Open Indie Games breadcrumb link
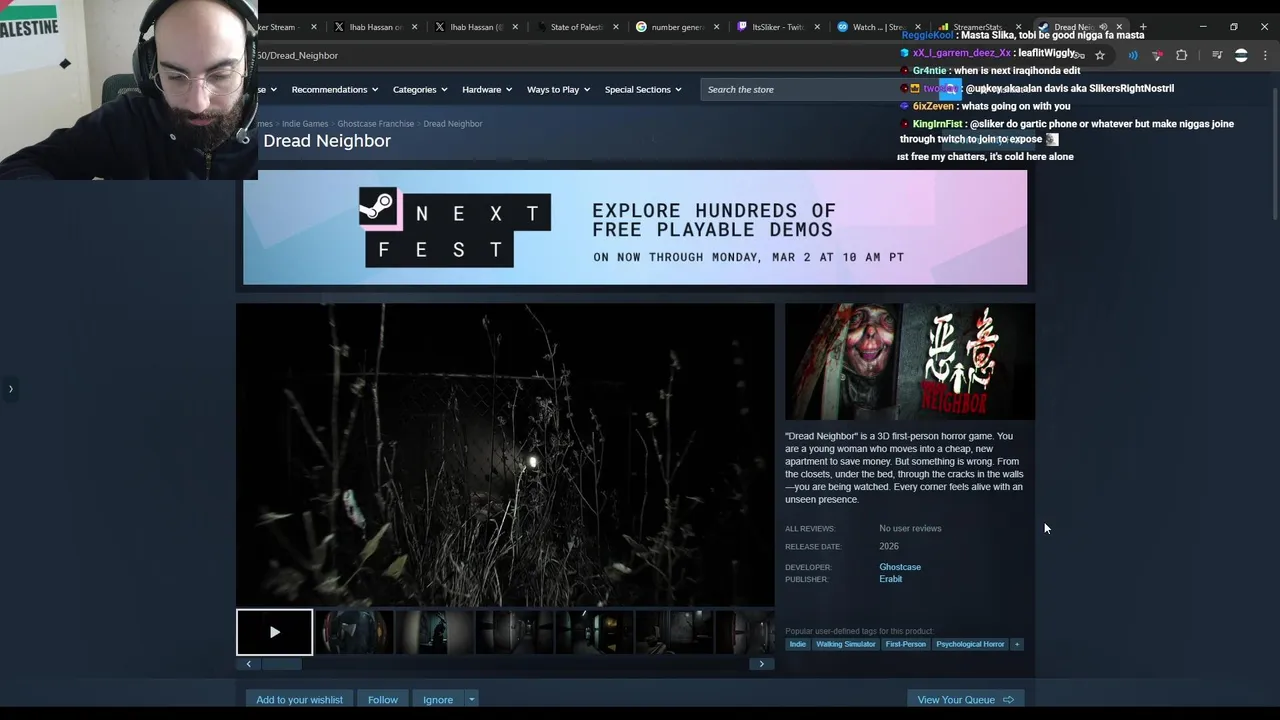Viewport: 1280px width, 720px height. click(305, 124)
